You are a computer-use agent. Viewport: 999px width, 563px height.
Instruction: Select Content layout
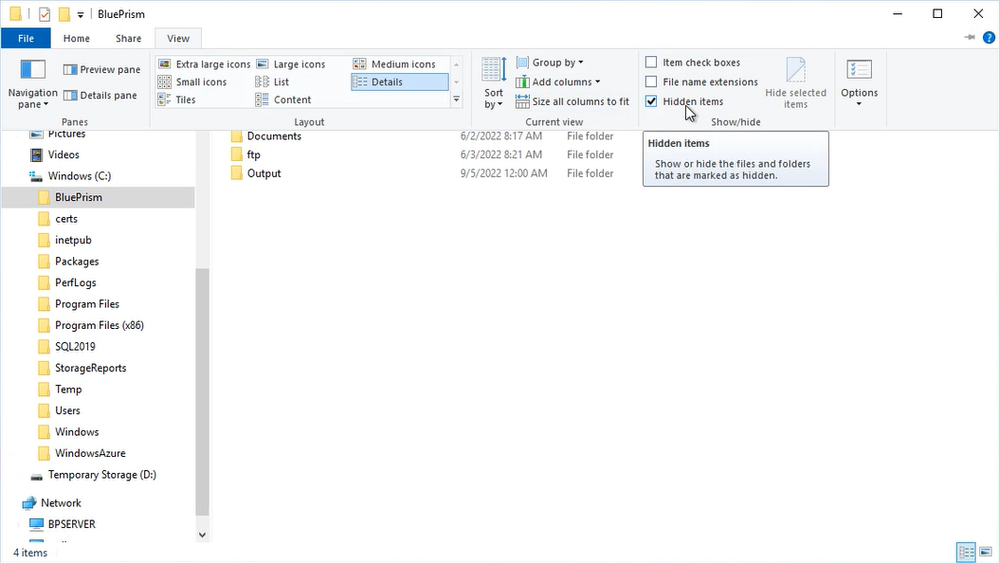pos(284,100)
